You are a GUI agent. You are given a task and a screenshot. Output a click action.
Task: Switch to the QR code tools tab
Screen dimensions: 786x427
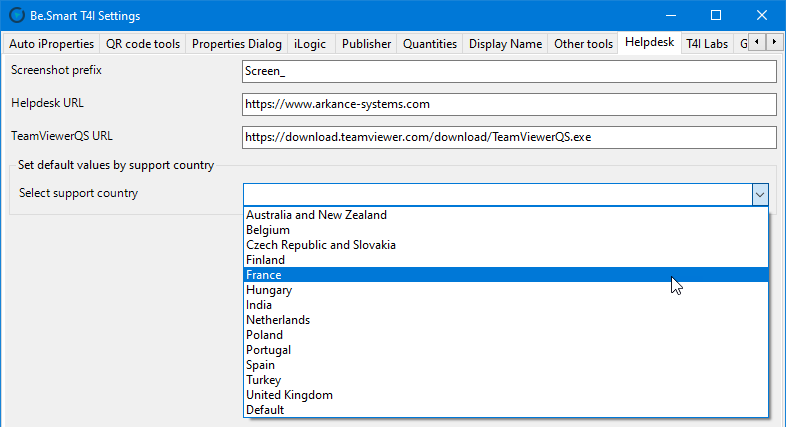click(x=143, y=44)
